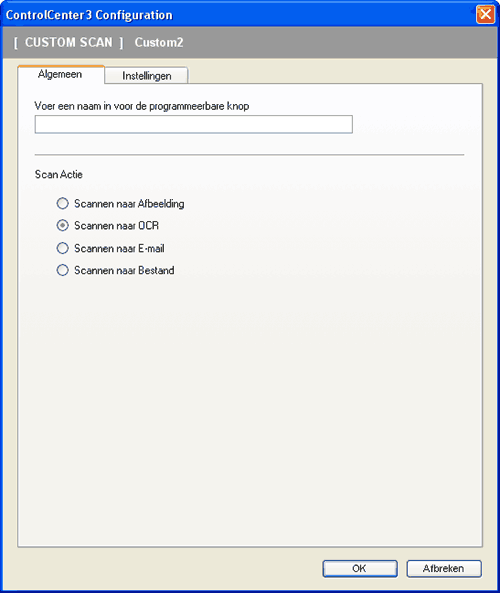Click the Scan Actie section label
The width and height of the screenshot is (500, 593).
click(59, 174)
